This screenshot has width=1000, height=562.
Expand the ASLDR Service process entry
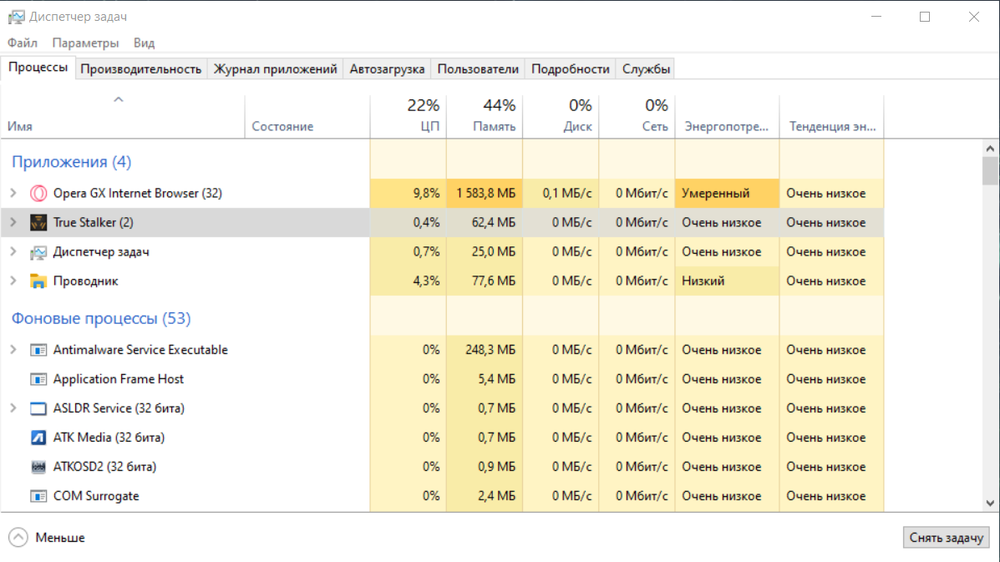[13, 408]
